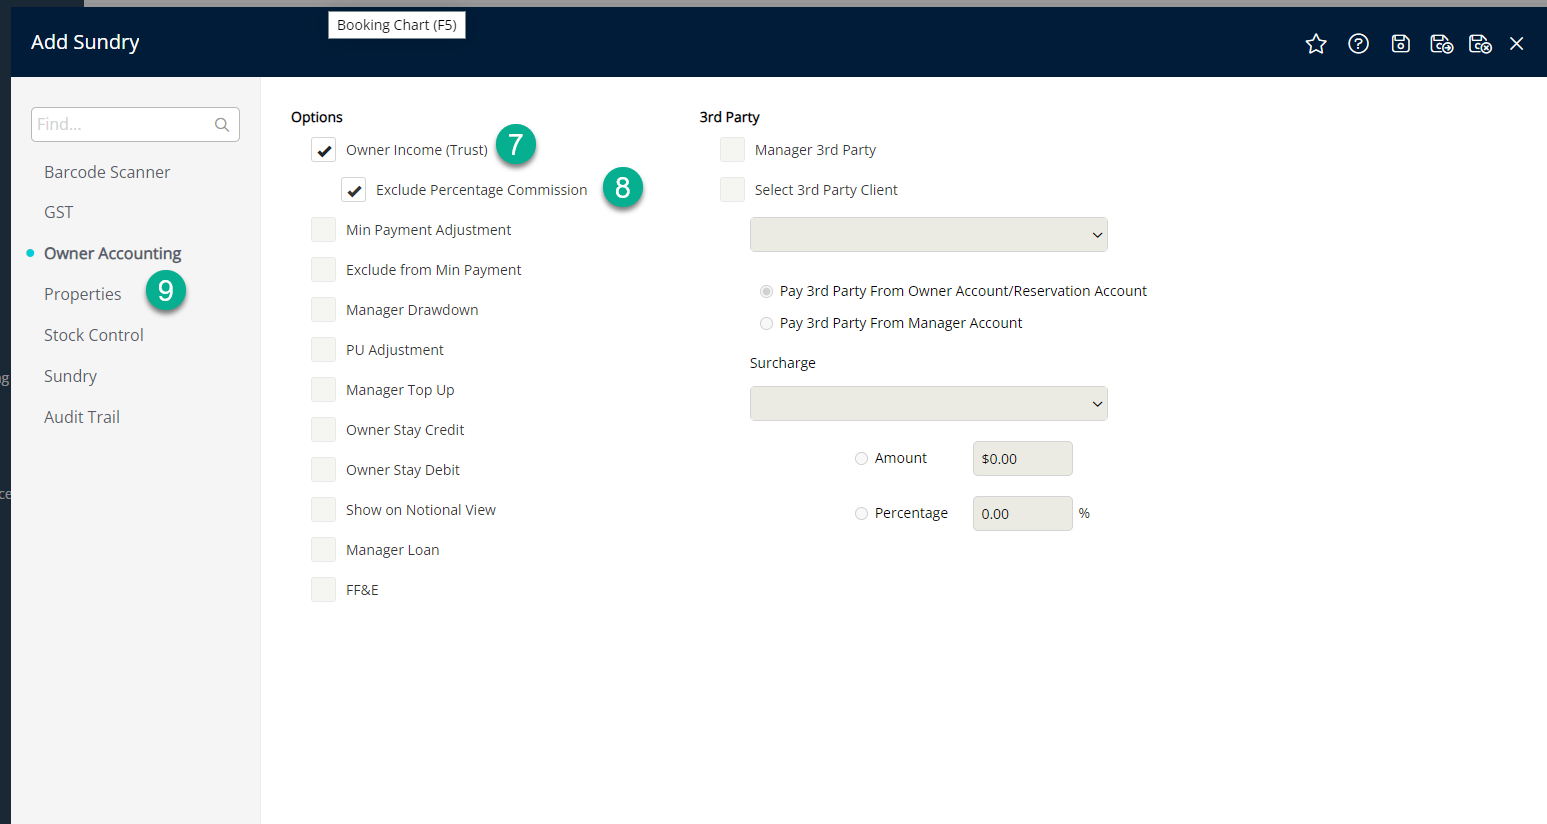Click the favourite star icon
This screenshot has width=1547, height=824.
[x=1316, y=44]
